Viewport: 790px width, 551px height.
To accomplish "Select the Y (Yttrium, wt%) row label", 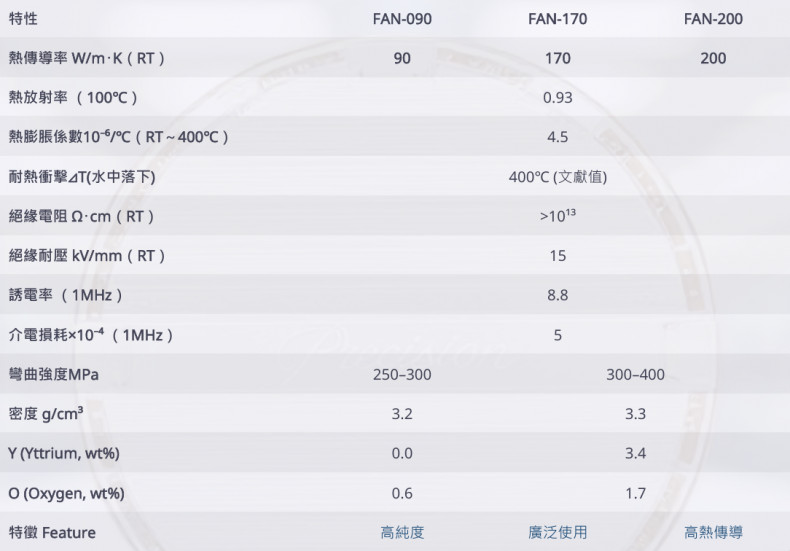I will pos(63,453).
